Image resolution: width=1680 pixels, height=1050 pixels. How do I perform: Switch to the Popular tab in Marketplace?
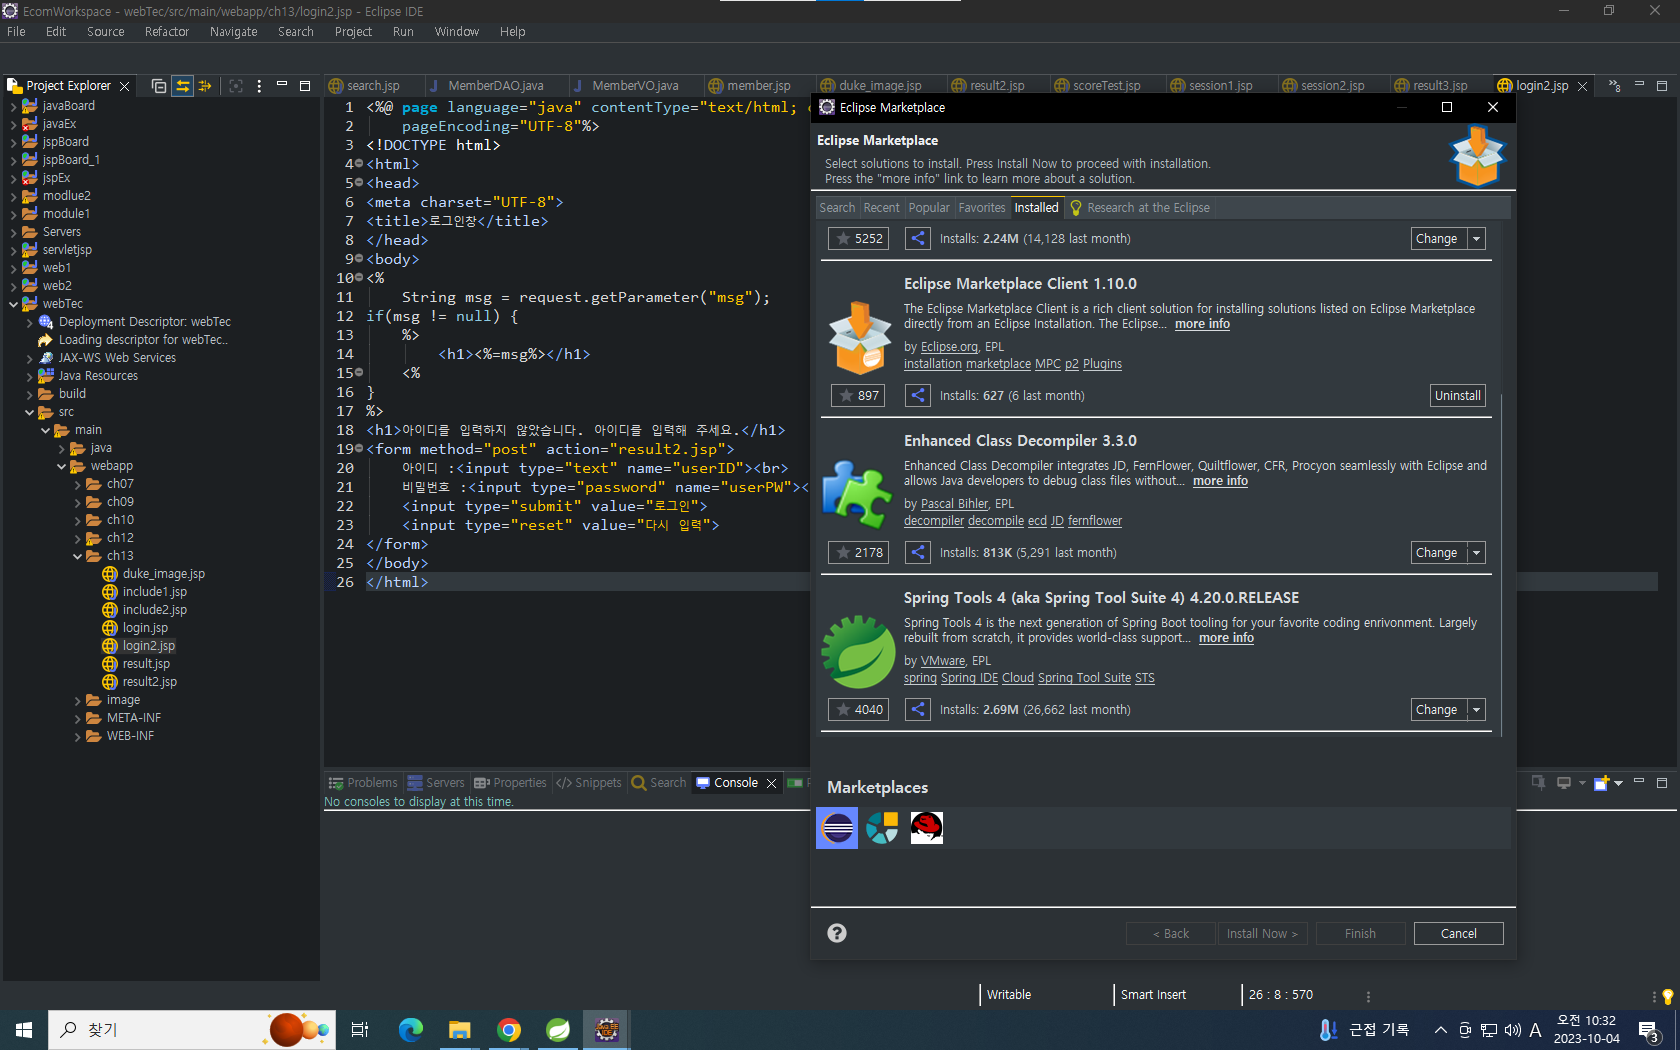point(929,208)
